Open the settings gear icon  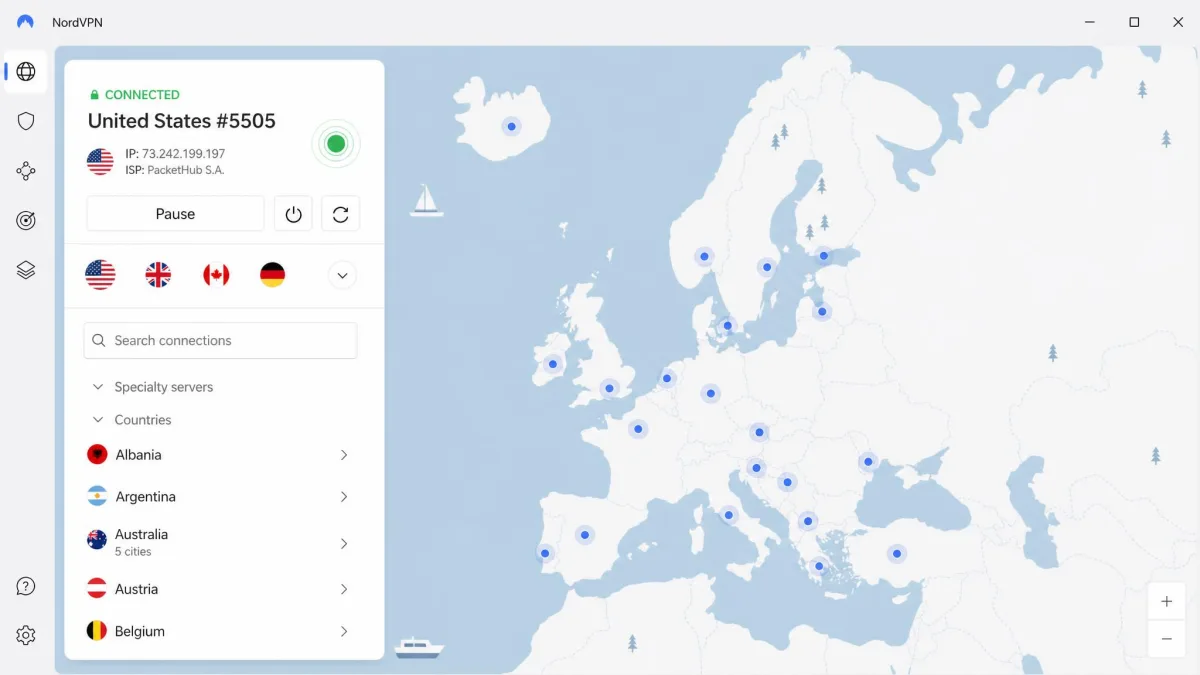(x=26, y=635)
